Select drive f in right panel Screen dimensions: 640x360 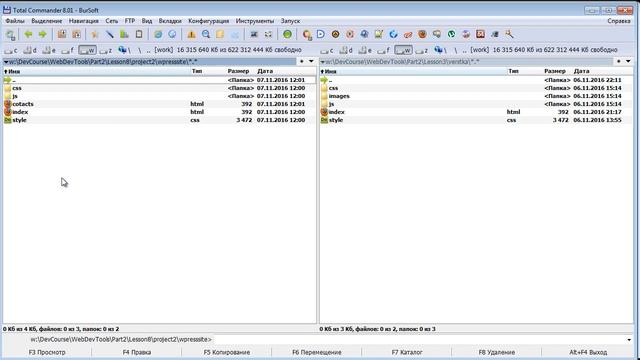[x=383, y=50]
